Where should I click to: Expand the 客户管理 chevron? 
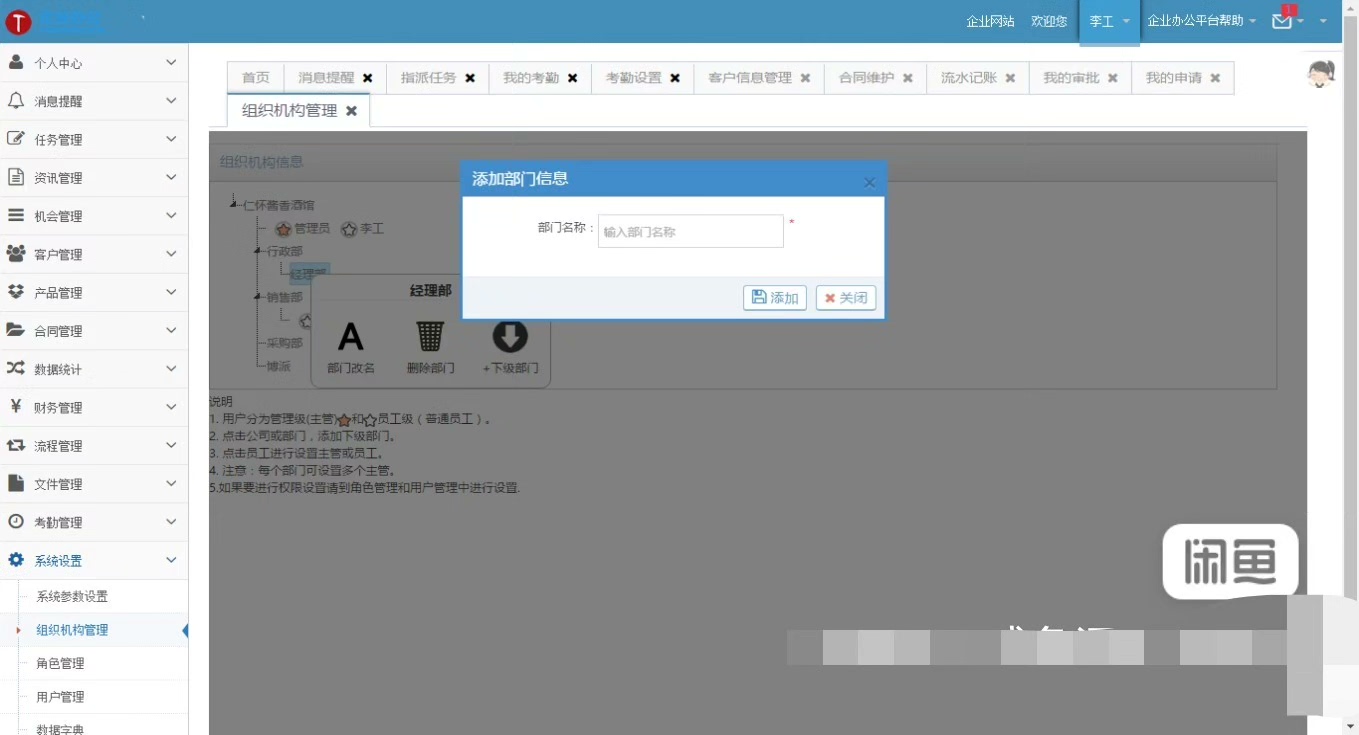click(x=171, y=254)
